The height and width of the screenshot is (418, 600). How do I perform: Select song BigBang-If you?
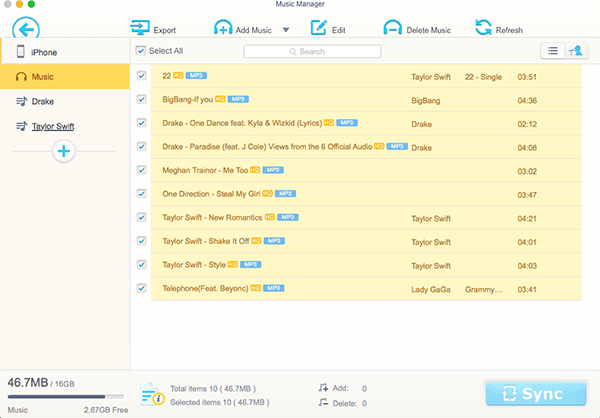pyautogui.click(x=188, y=100)
